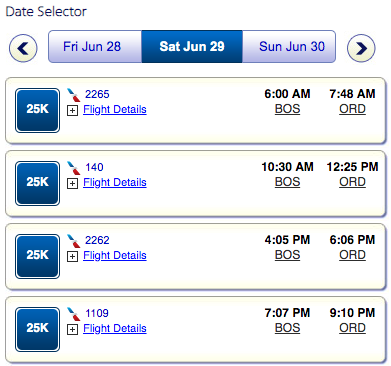Click BOS airport code under 10:30 AM
This screenshot has height=366, width=391.
287,182
